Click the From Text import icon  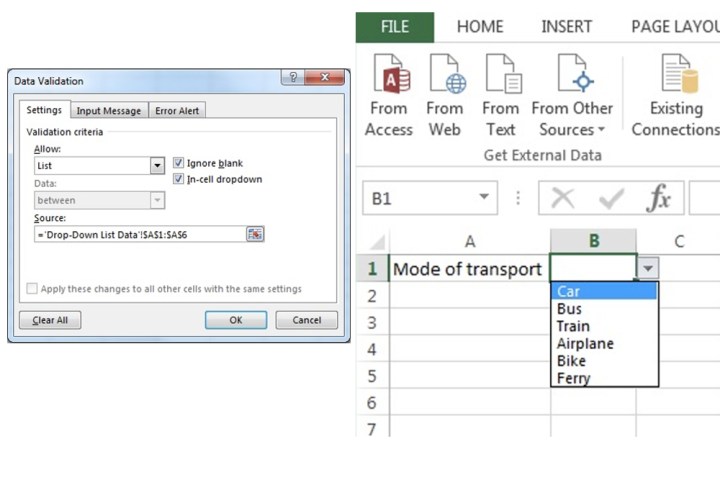click(x=500, y=76)
